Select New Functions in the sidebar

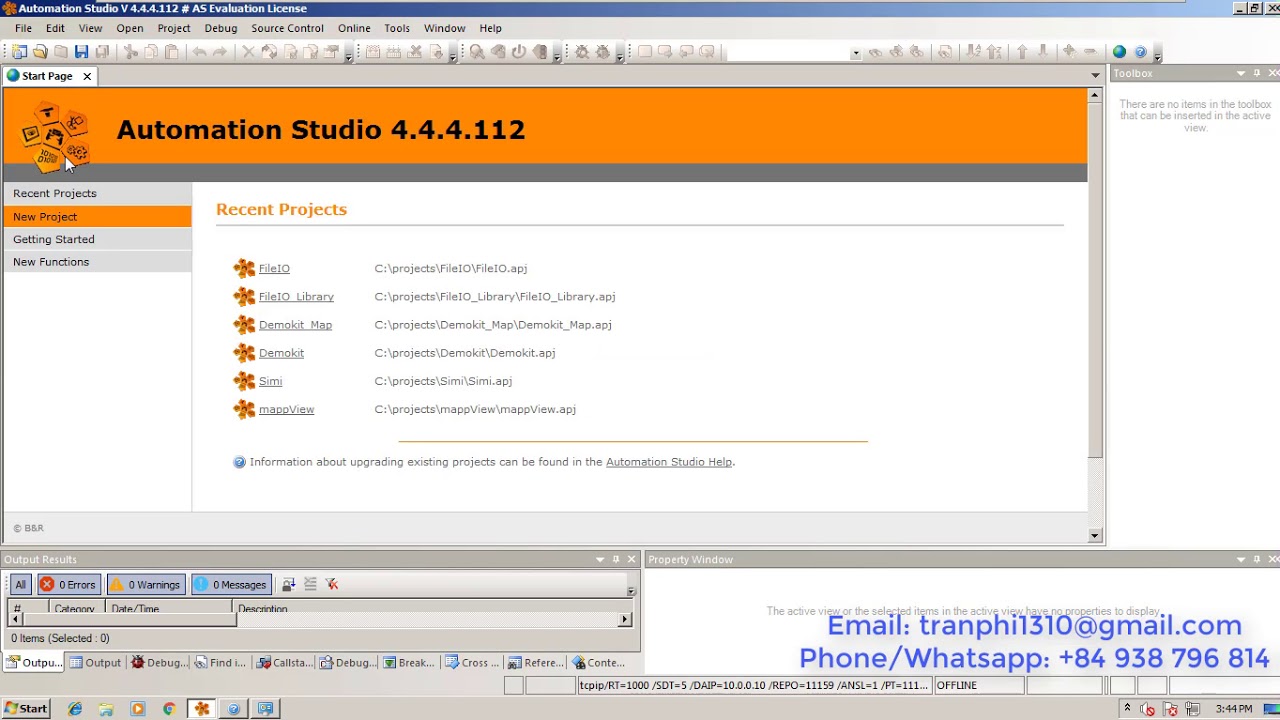[x=96, y=262]
